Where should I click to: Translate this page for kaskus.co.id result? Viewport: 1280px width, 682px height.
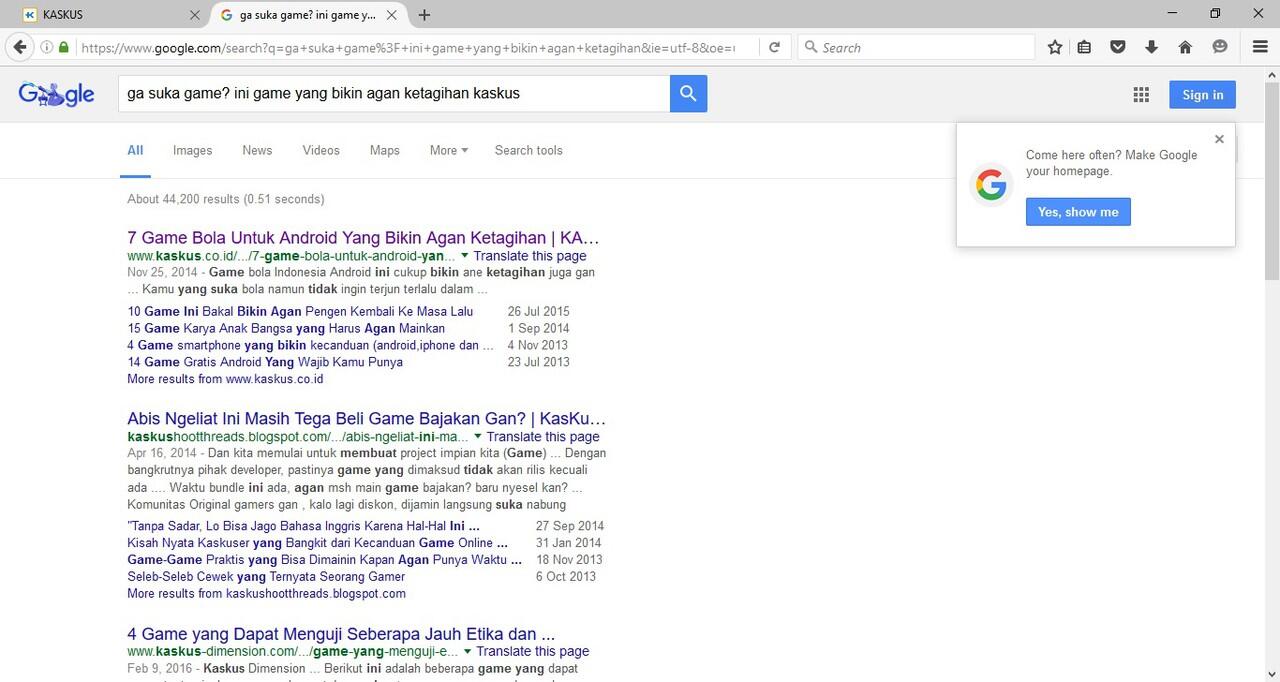click(x=530, y=256)
